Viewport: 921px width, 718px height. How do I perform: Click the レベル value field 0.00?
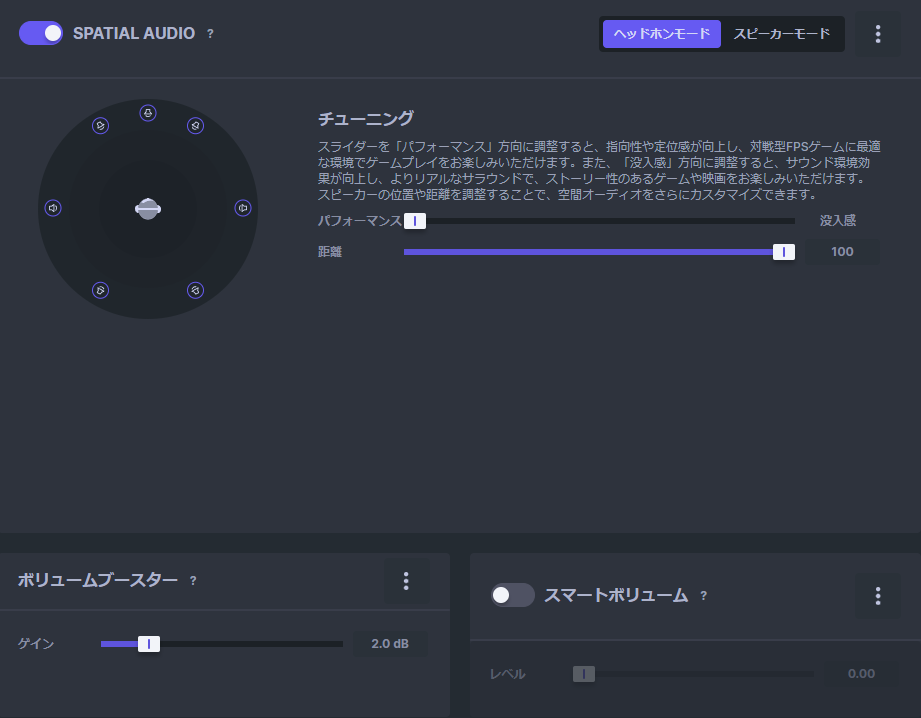pos(861,674)
